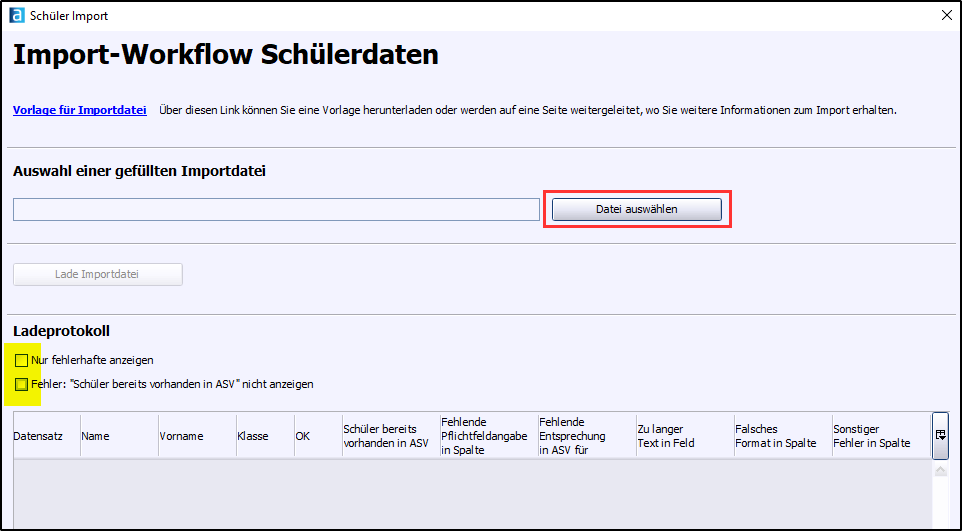Toggle 'Schüler bereits vorhanden in ASV nicht anzeigen' checkbox
Screen dimensions: 962x531
tap(22, 384)
